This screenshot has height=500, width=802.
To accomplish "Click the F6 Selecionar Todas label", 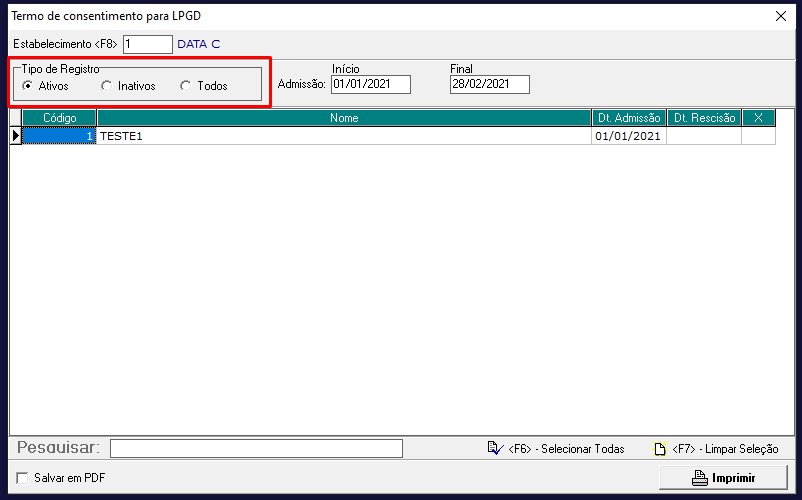I will coord(566,449).
